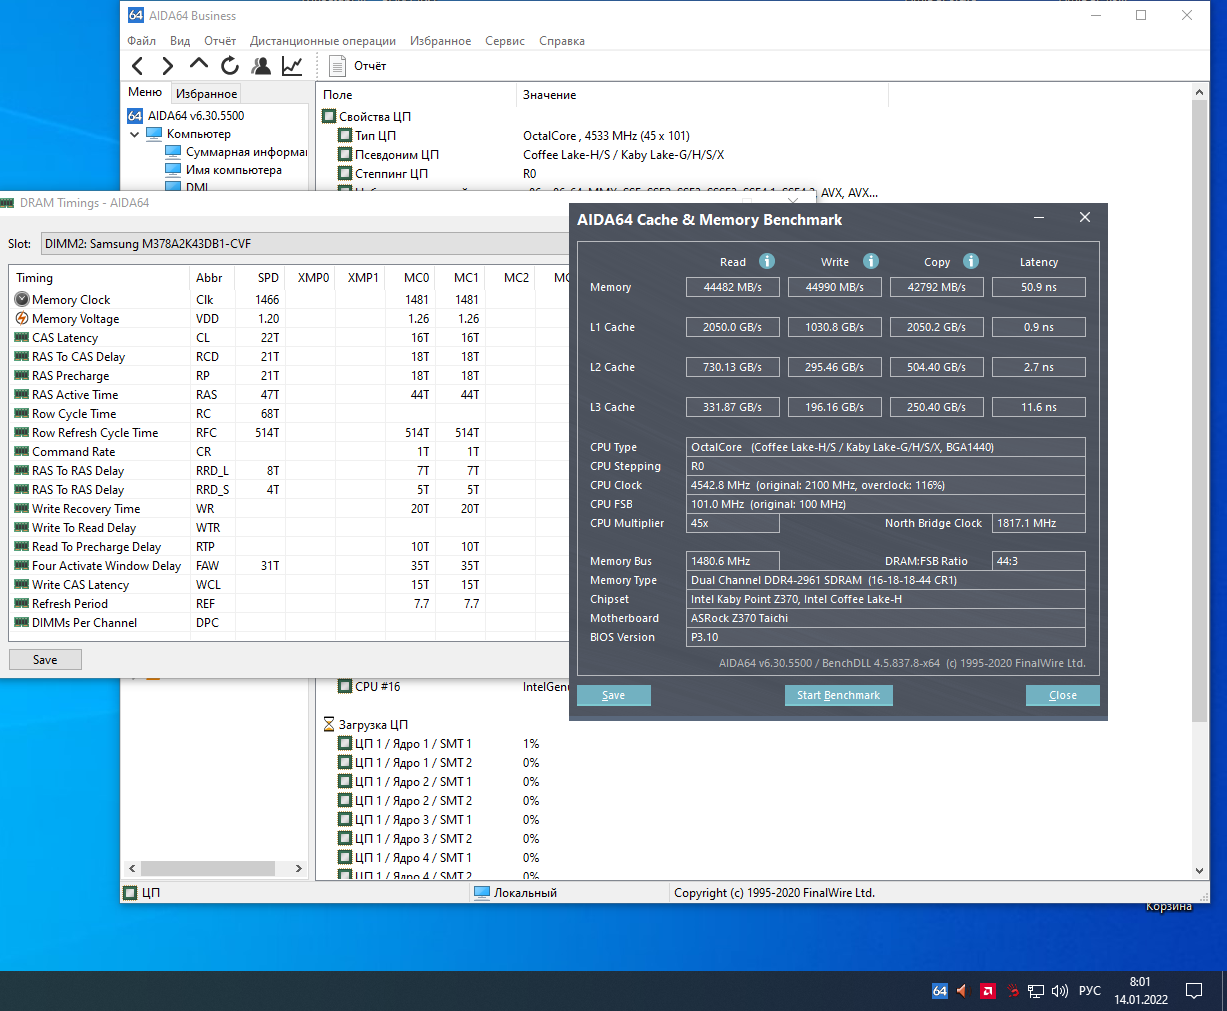Click the Memory Read 44482 MB/s value
Viewport: 1227px width, 1011px height.
[x=733, y=287]
